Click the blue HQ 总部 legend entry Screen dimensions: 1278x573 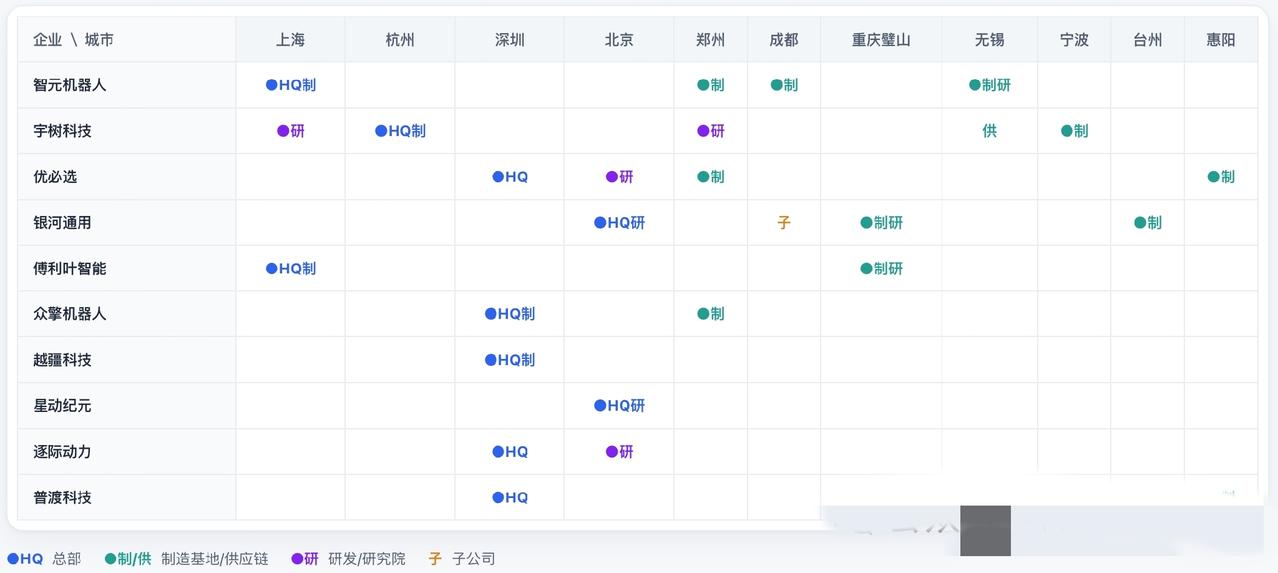44,559
